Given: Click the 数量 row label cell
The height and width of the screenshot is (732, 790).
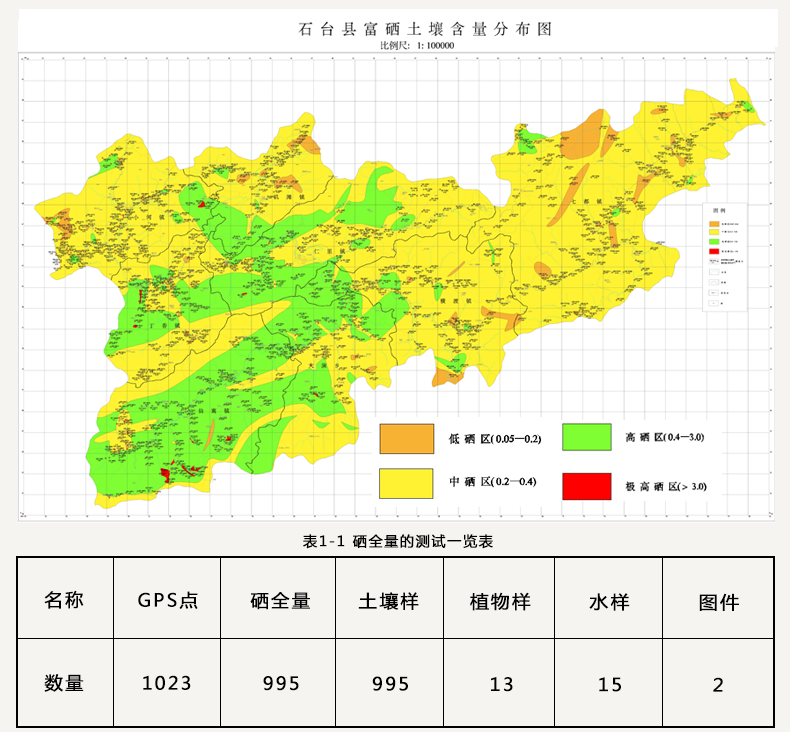Looking at the screenshot, I should click(64, 684).
